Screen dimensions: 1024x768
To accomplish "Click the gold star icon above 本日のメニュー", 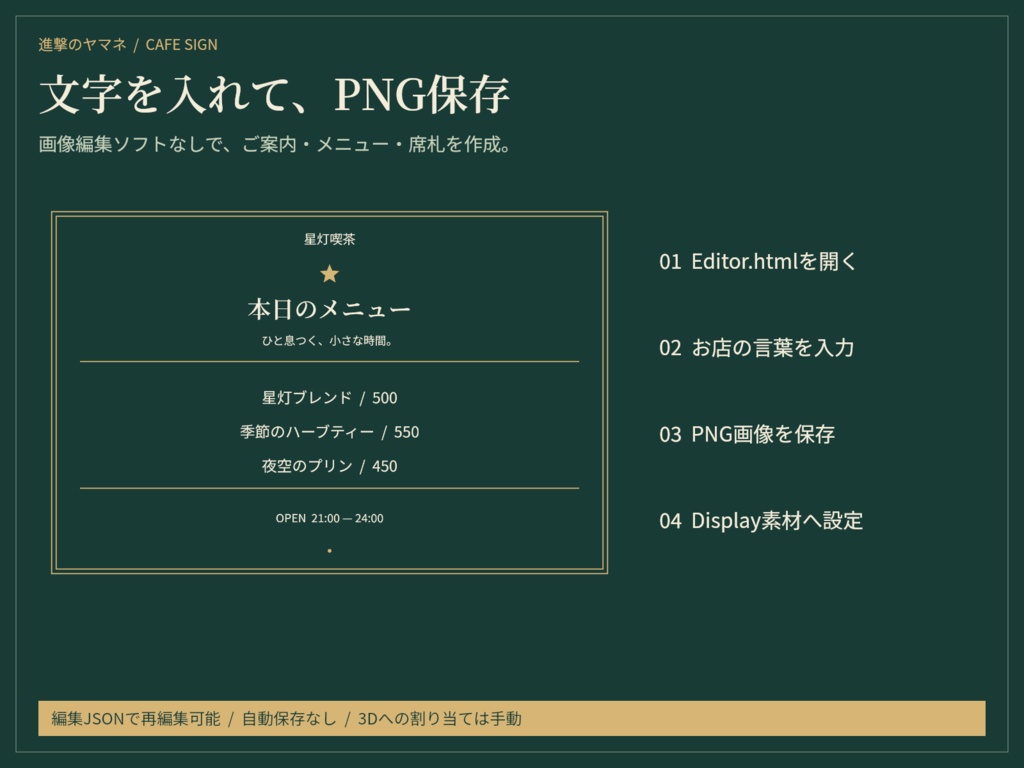I will pos(329,274).
